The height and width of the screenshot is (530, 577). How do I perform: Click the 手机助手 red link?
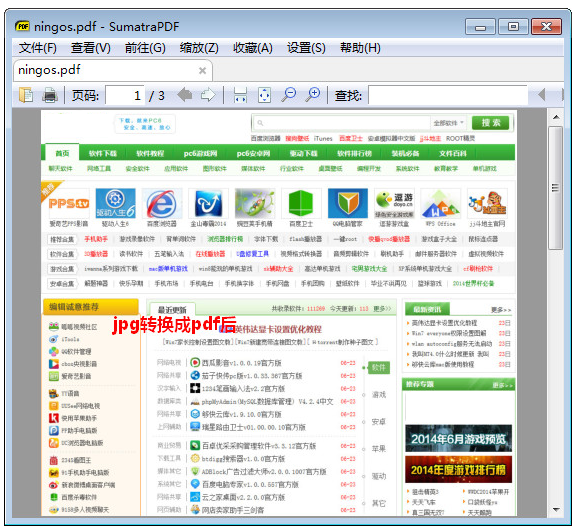pos(96,239)
